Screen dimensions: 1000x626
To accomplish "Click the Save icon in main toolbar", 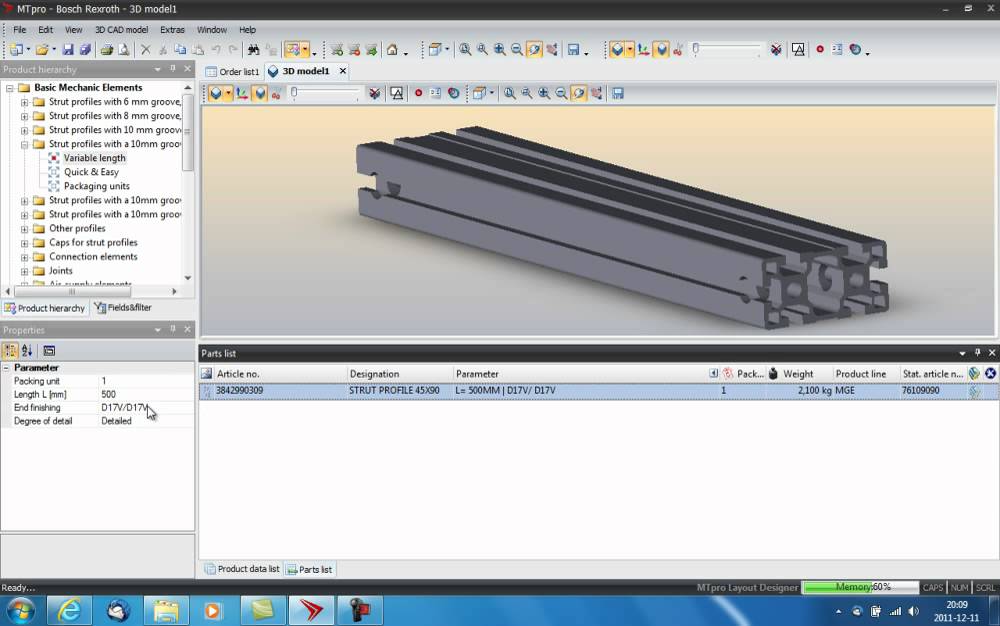I will click(x=68, y=50).
